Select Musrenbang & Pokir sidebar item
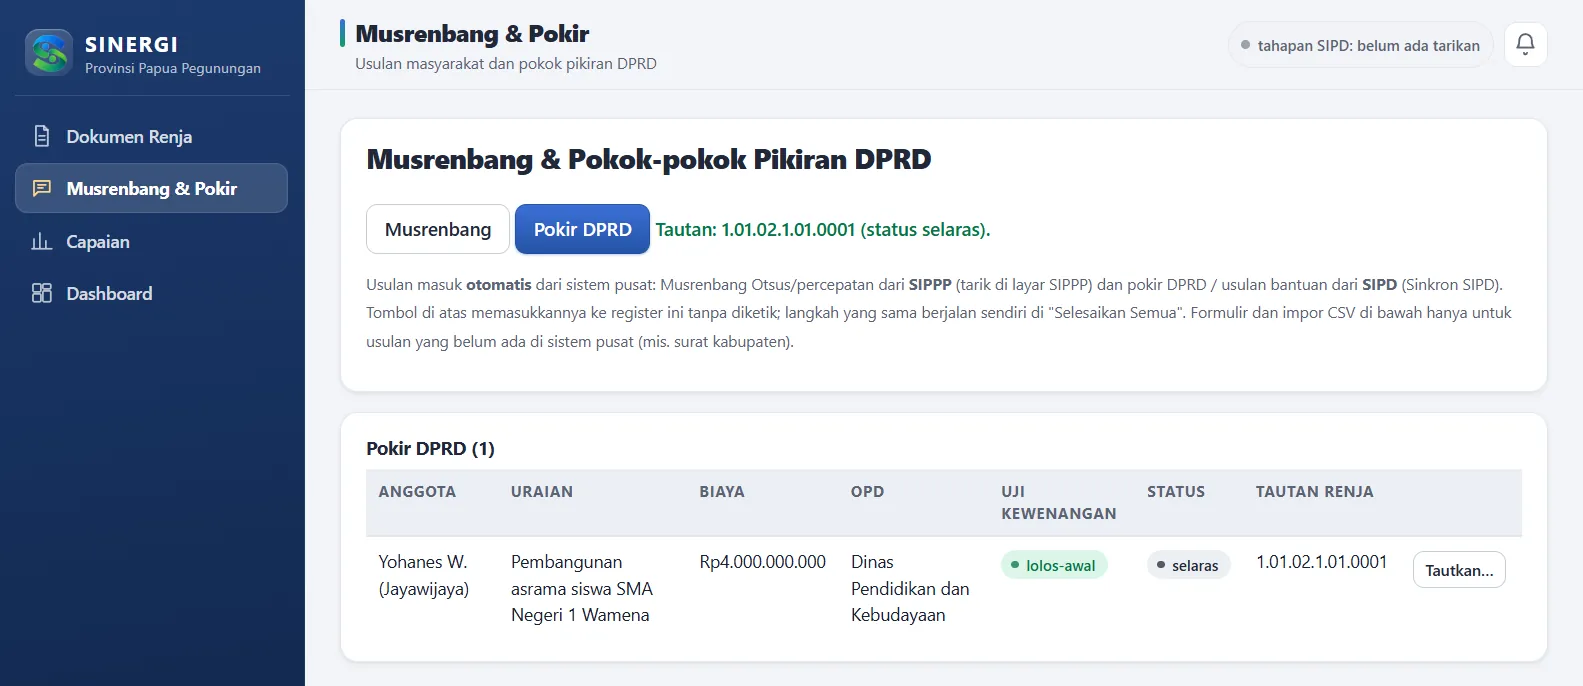Screen dimensions: 1583x686 (151, 188)
